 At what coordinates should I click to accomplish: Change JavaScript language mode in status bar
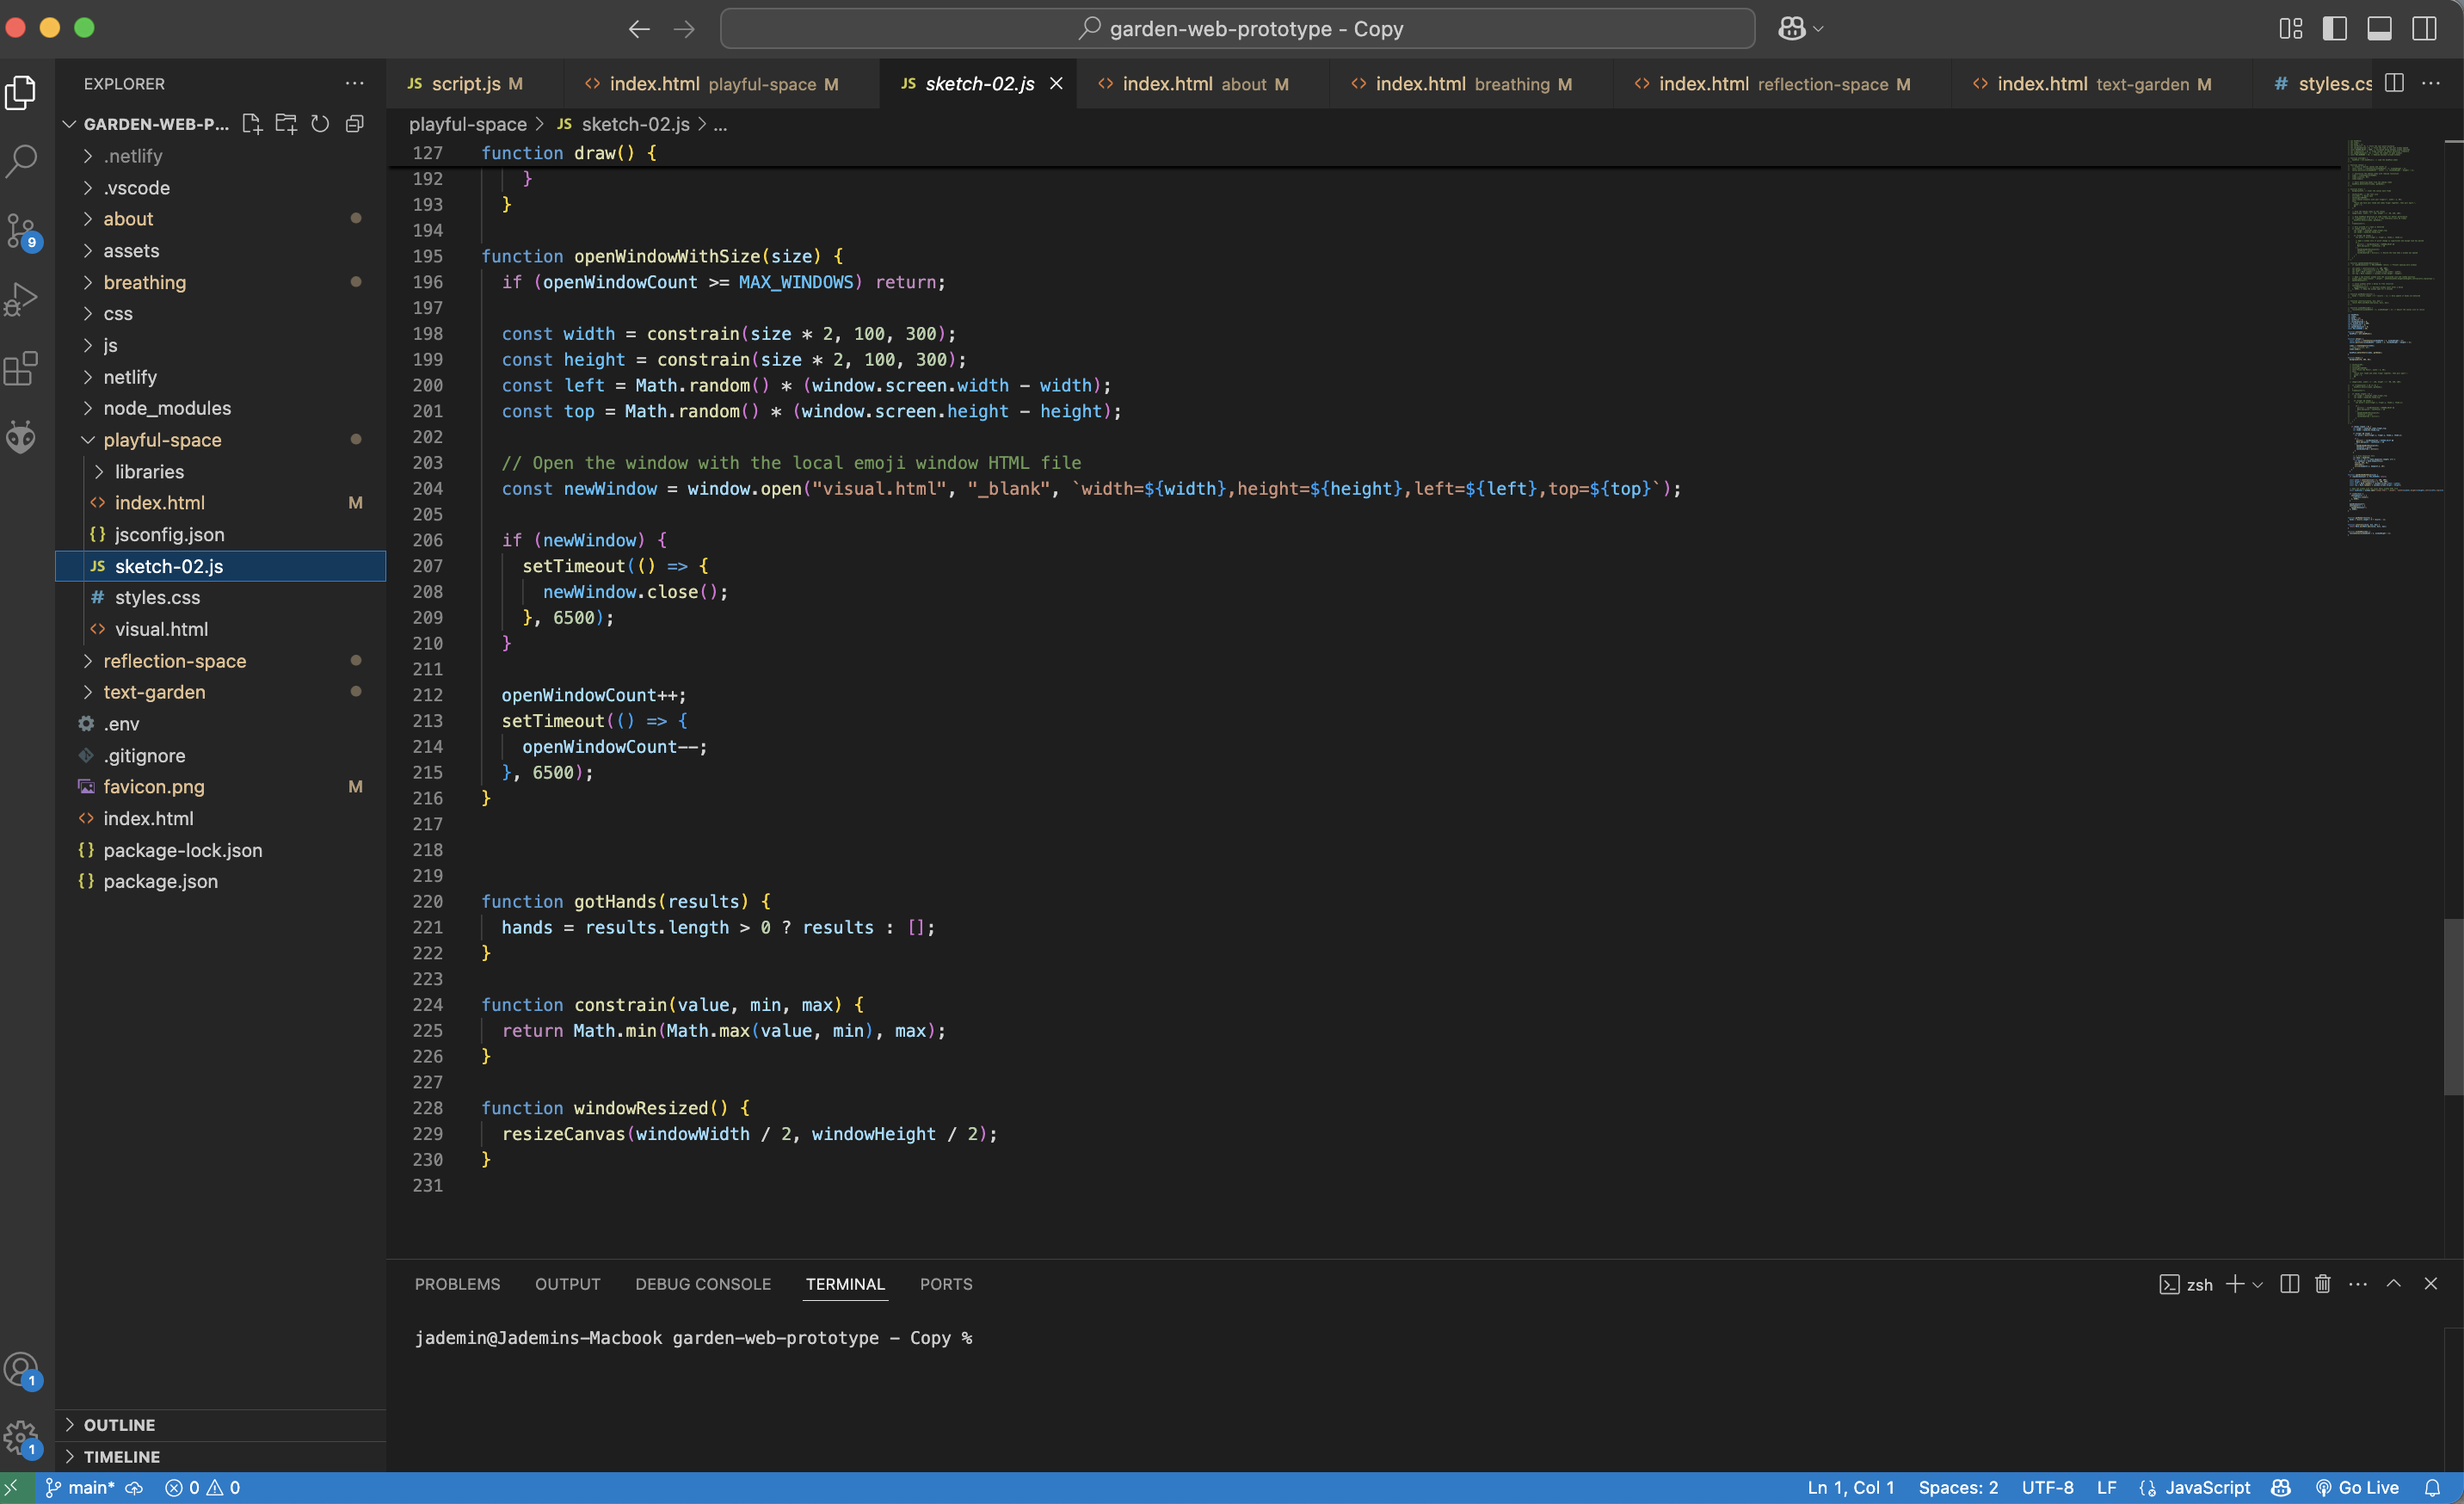click(2207, 1488)
